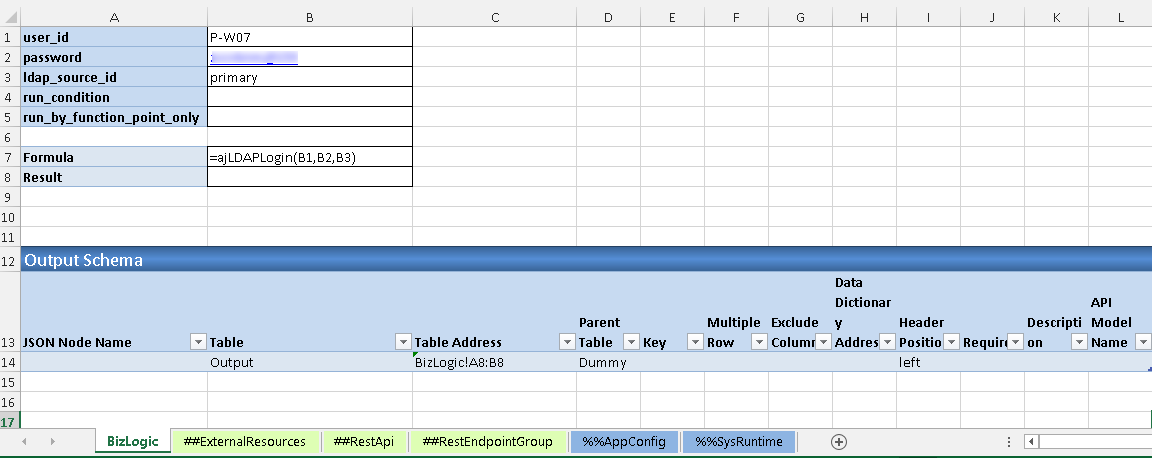Open the Description column filter dropdown

(x=1078, y=342)
